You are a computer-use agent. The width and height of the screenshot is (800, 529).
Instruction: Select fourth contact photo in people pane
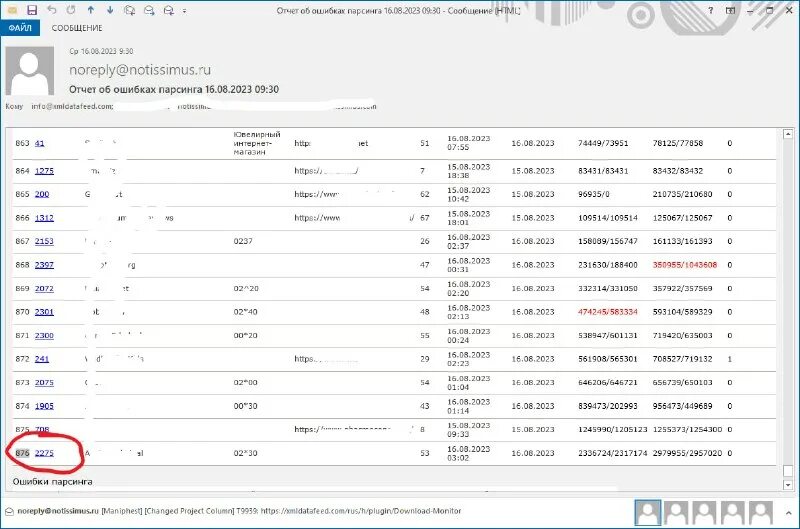(x=732, y=513)
